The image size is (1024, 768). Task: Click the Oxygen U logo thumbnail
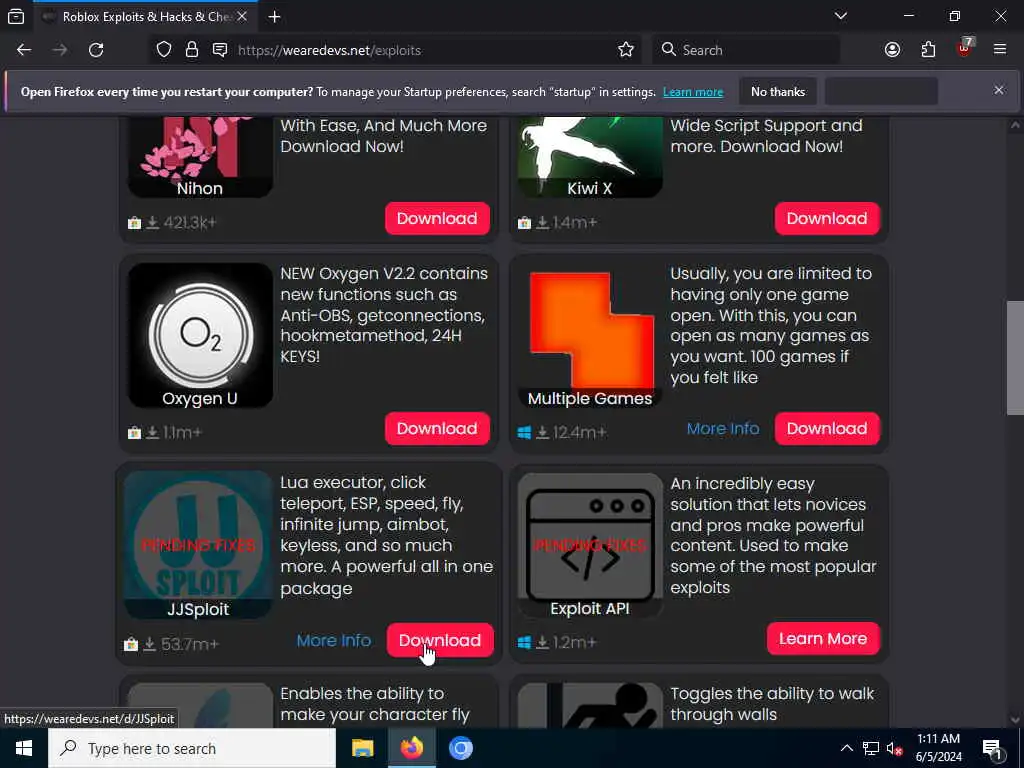[200, 336]
